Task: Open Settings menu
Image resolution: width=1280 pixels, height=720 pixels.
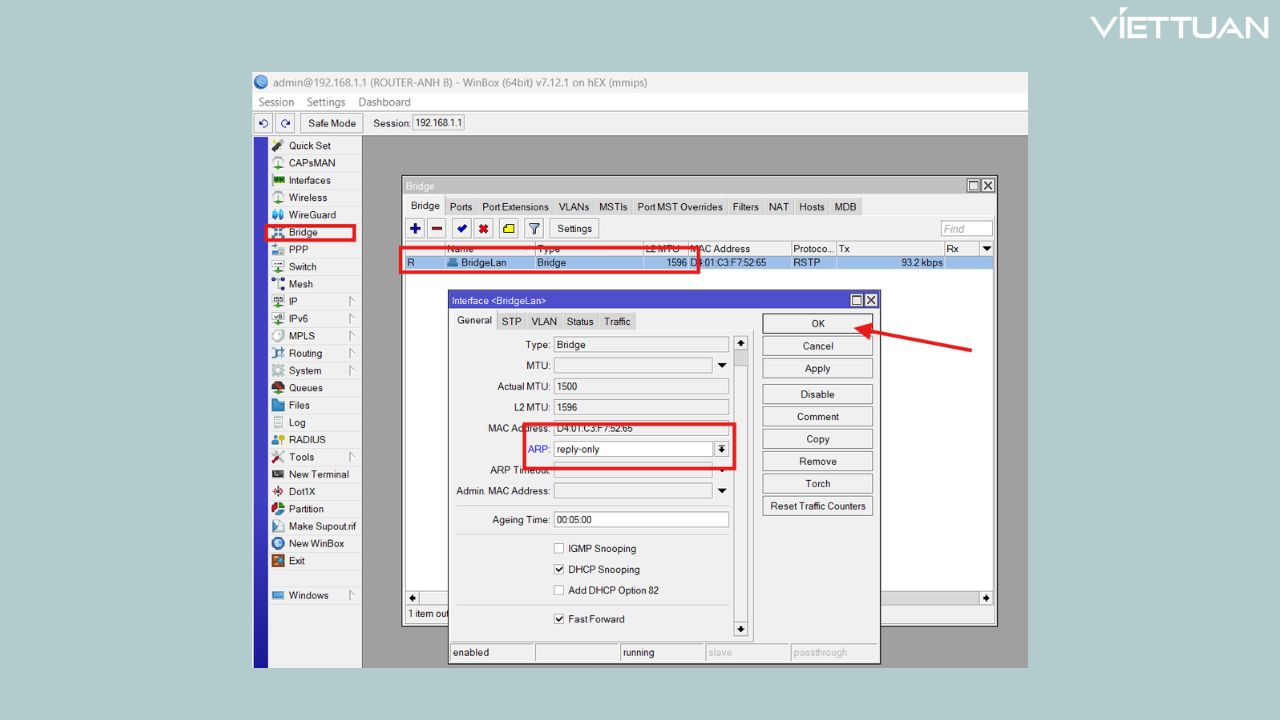Action: click(326, 102)
